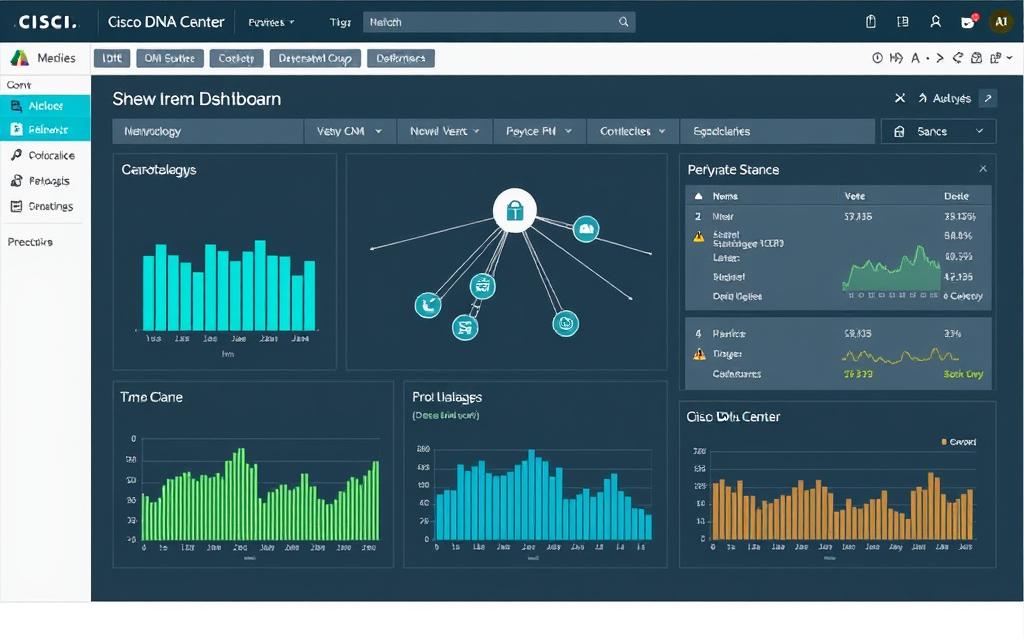Click the Cisco logo in the header
The height and width of the screenshot is (640, 1024).
click(48, 22)
